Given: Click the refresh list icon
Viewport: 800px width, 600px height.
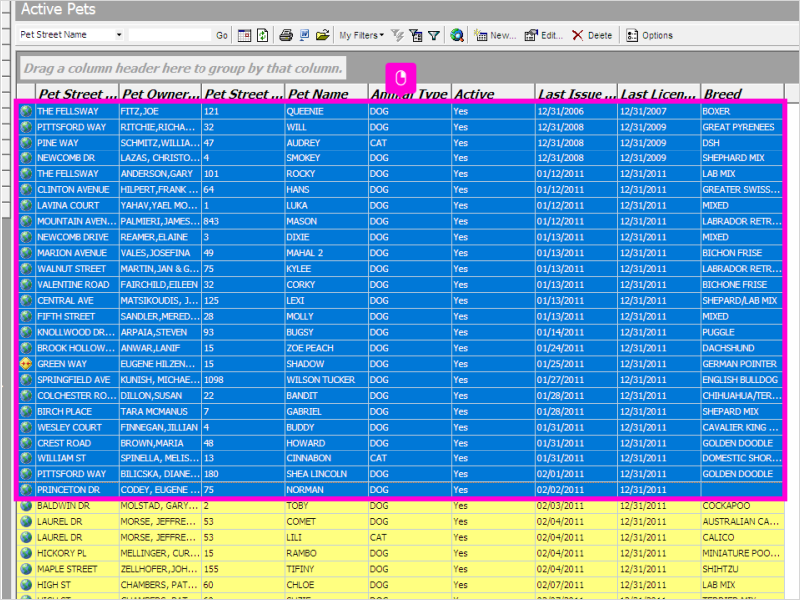Looking at the screenshot, I should pyautogui.click(x=262, y=35).
